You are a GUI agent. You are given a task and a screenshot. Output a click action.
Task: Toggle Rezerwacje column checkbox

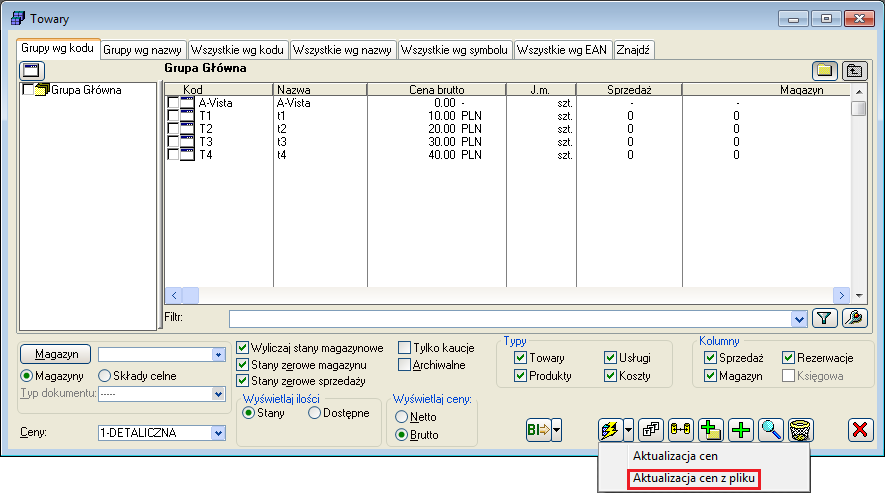point(788,357)
